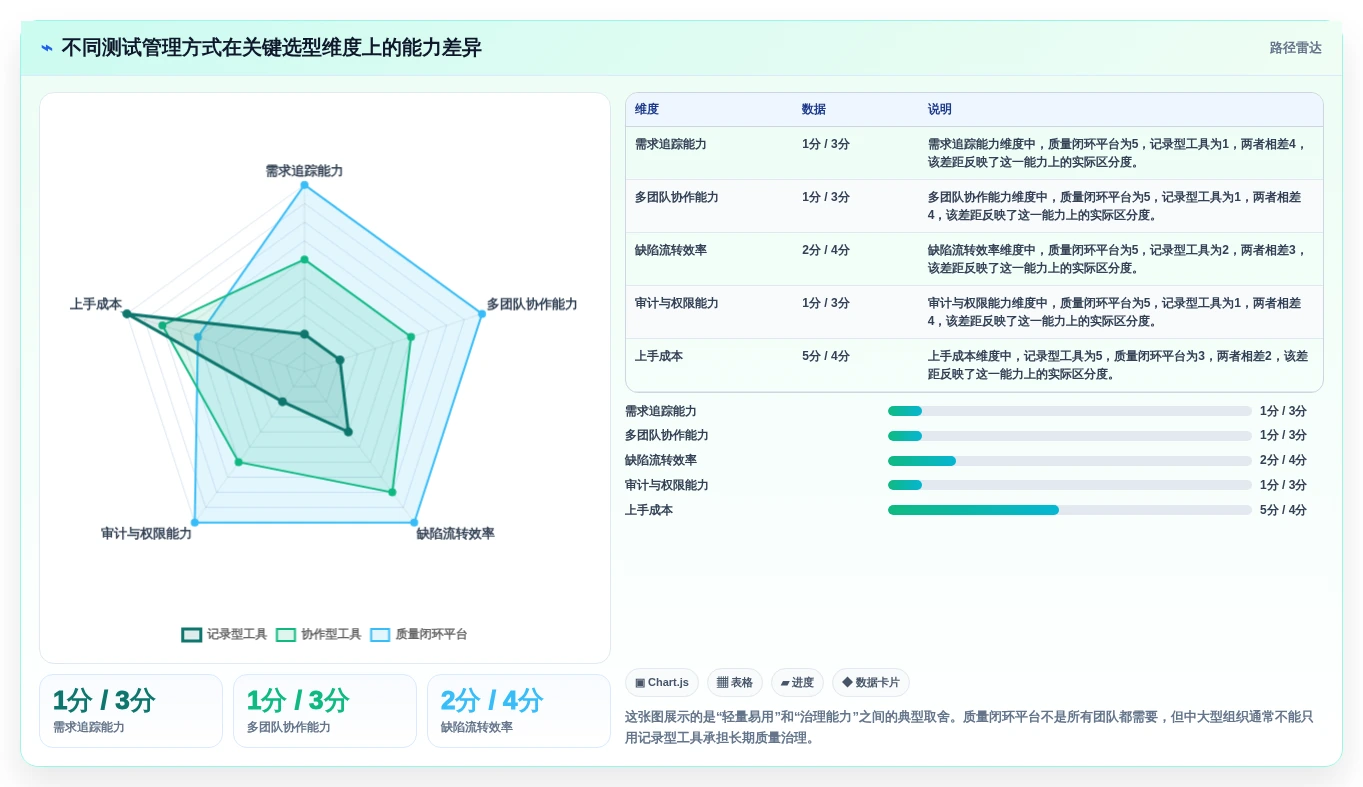Click the 数据卡片 chip

871,683
